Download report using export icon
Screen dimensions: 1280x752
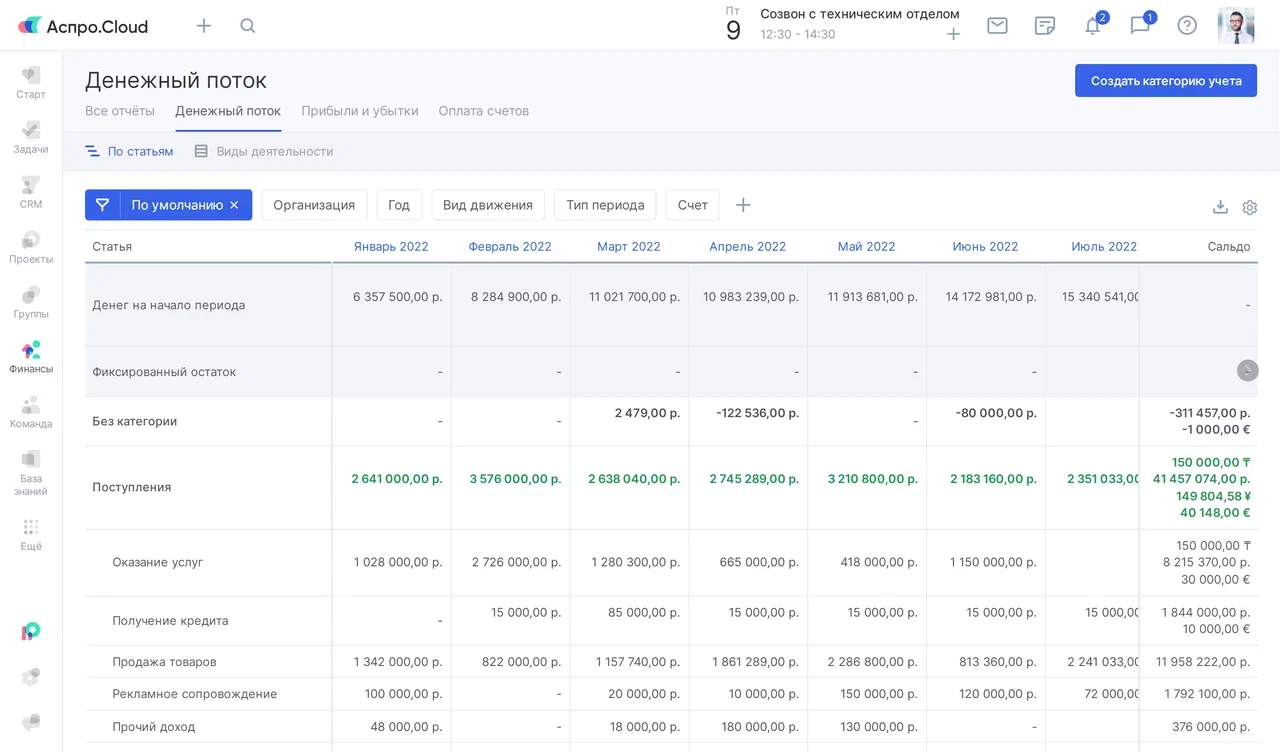[x=1220, y=207]
